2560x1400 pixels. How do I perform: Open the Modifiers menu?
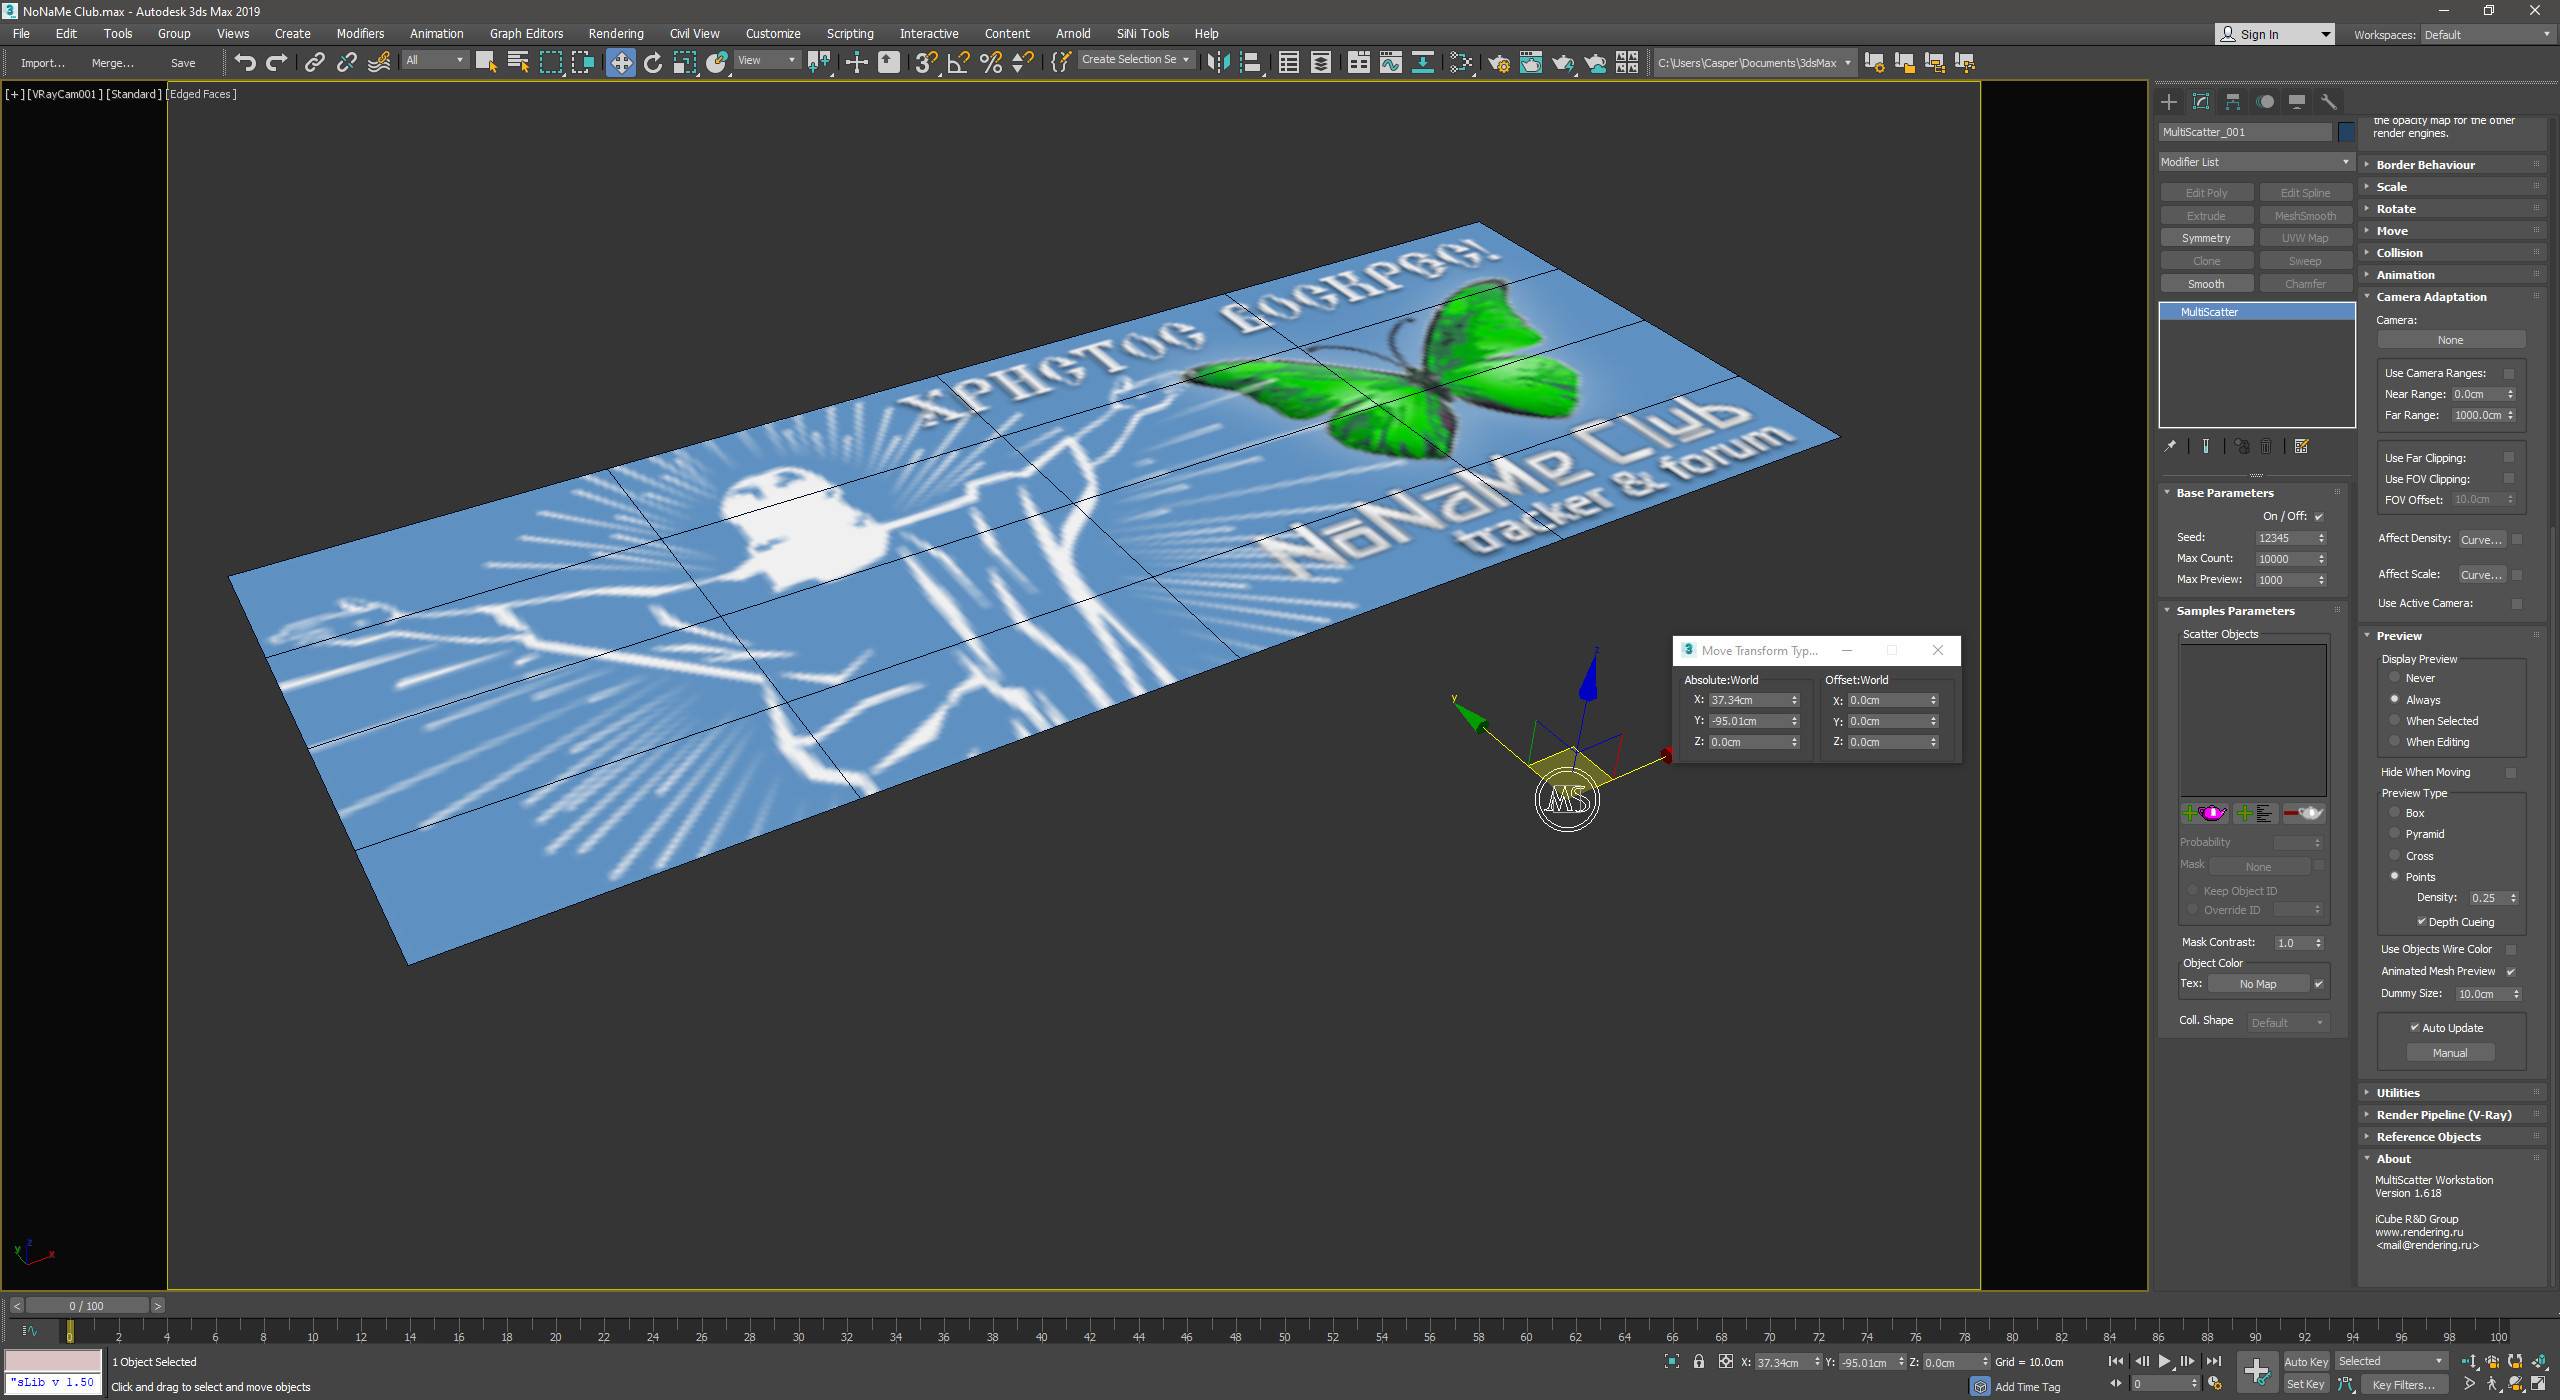click(x=360, y=34)
